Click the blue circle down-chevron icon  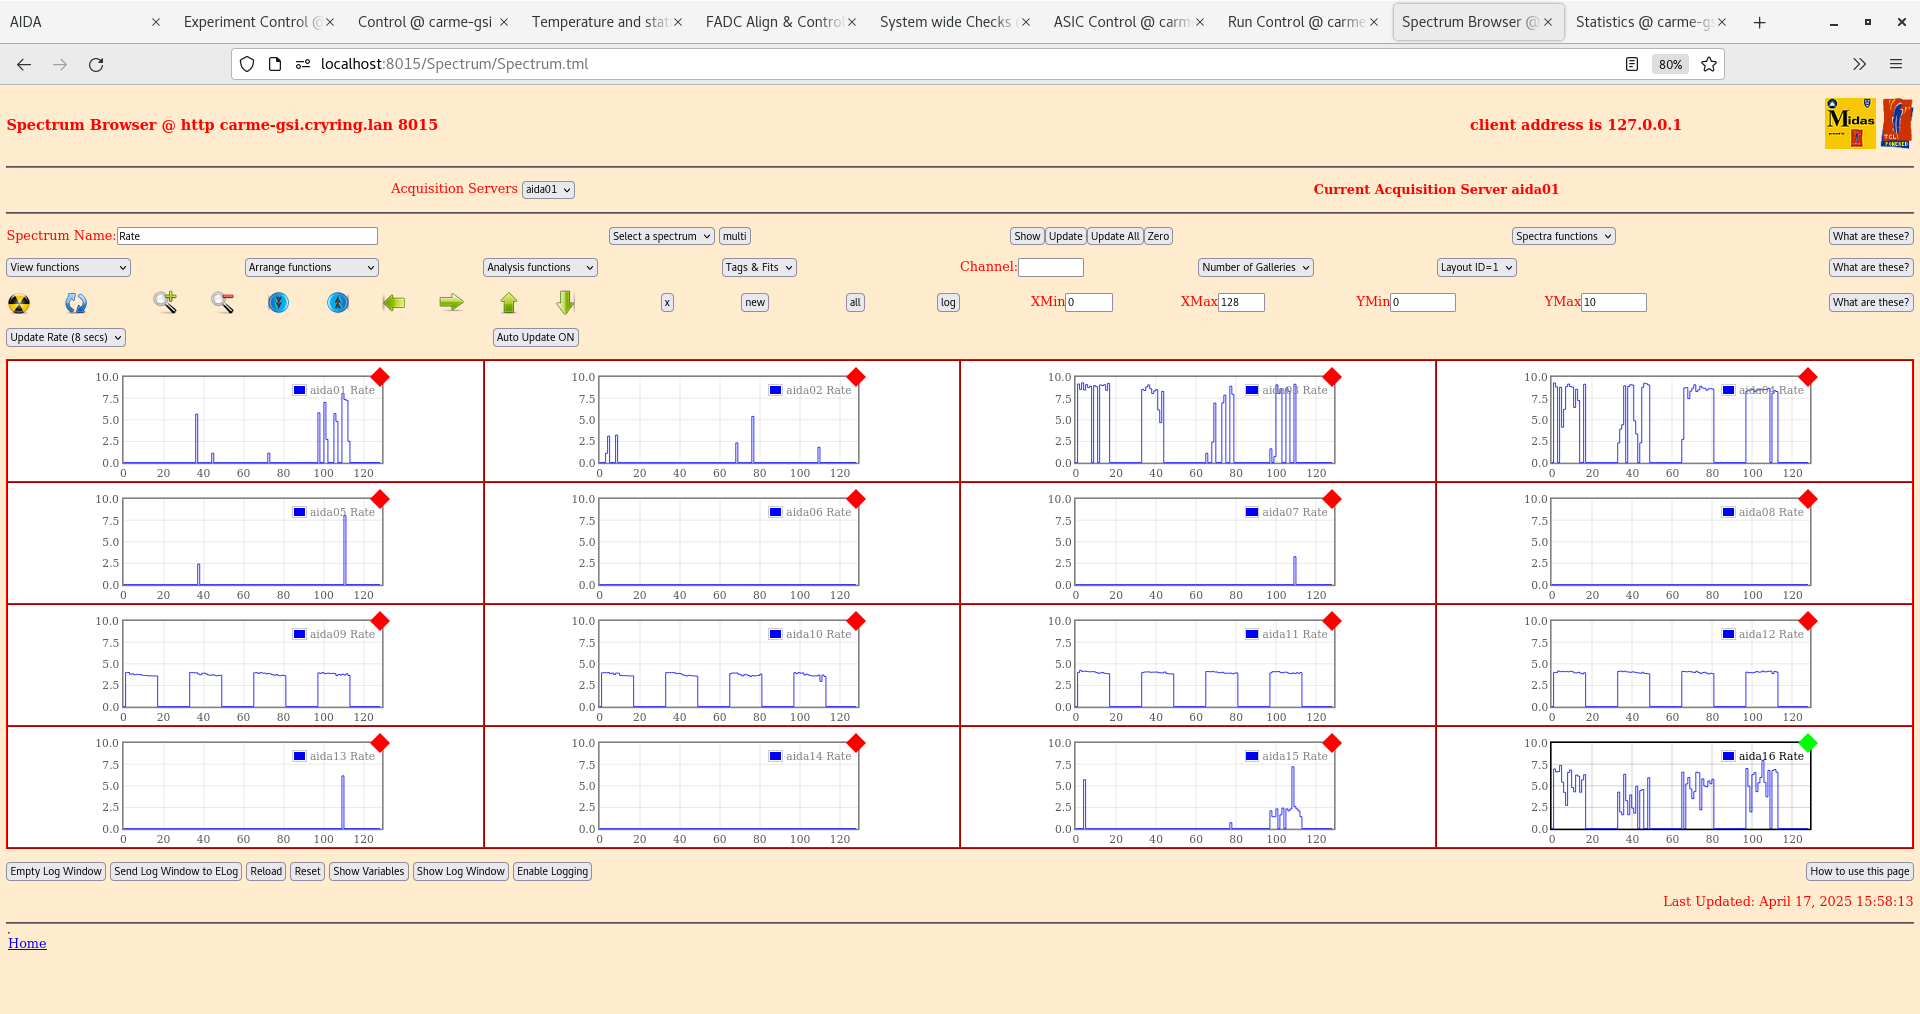click(x=279, y=302)
